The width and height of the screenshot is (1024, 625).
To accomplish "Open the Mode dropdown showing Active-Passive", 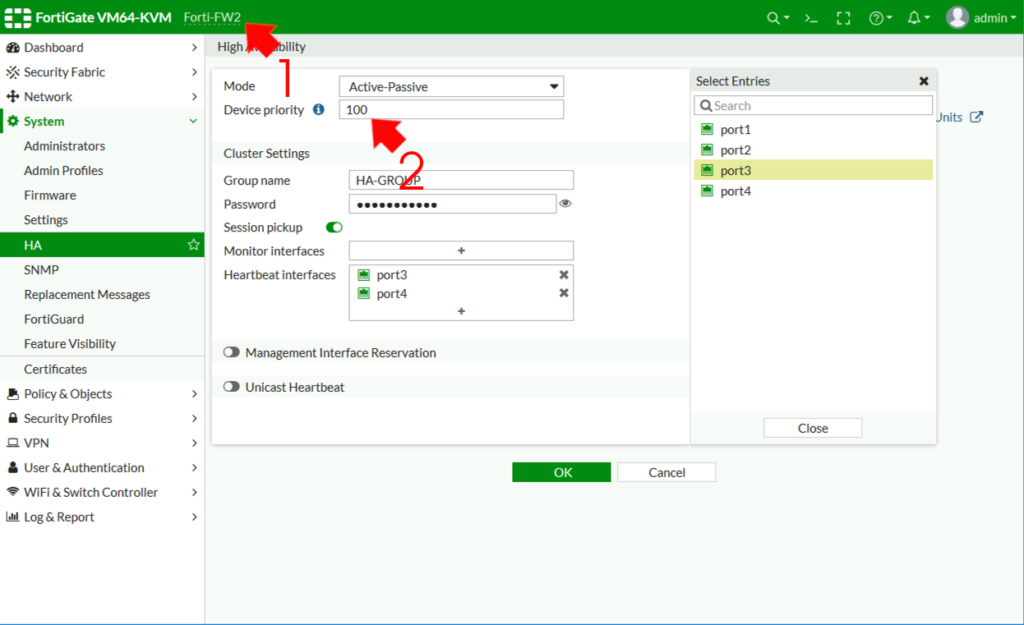I will tap(450, 85).
